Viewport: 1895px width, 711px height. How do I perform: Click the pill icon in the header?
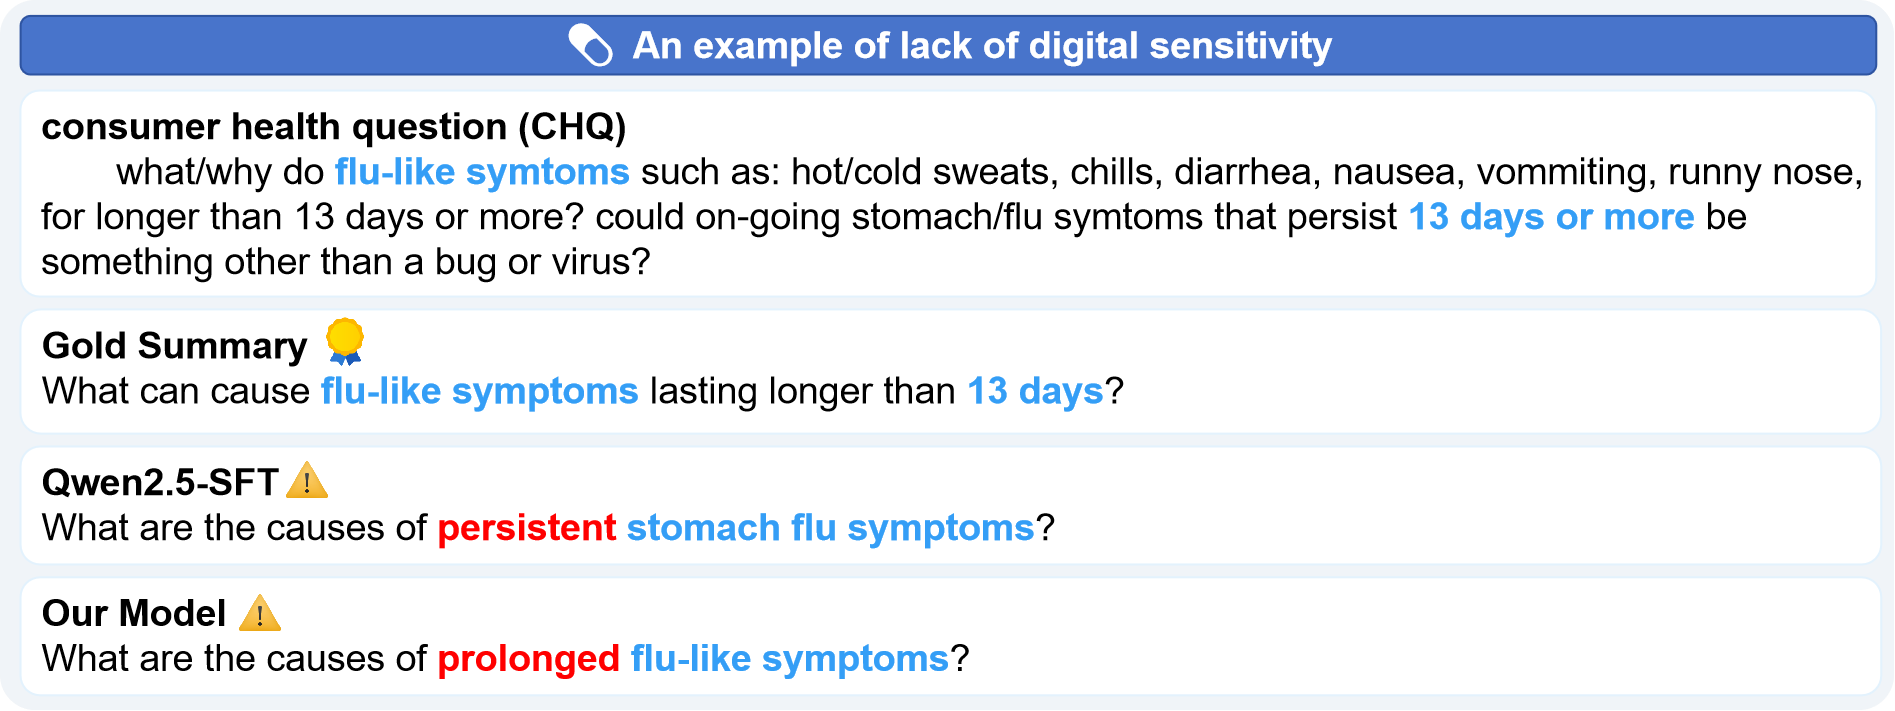590,46
